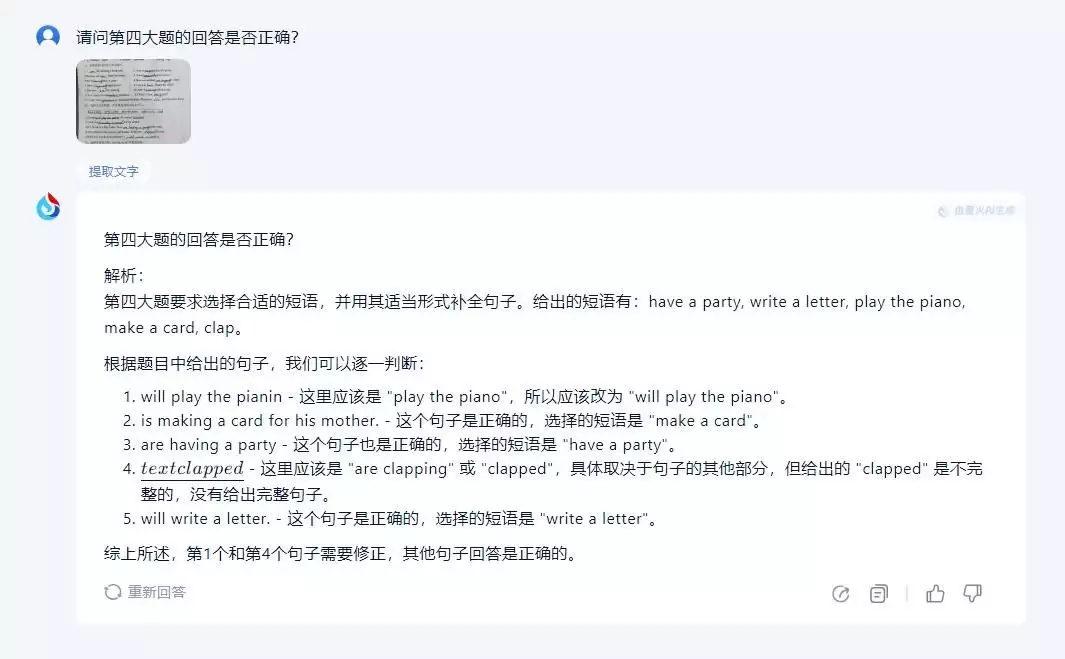Screen dimensions: 1065x659
Task: Open the uploaded worksheet photo thumbnail
Action: [x=133, y=101]
